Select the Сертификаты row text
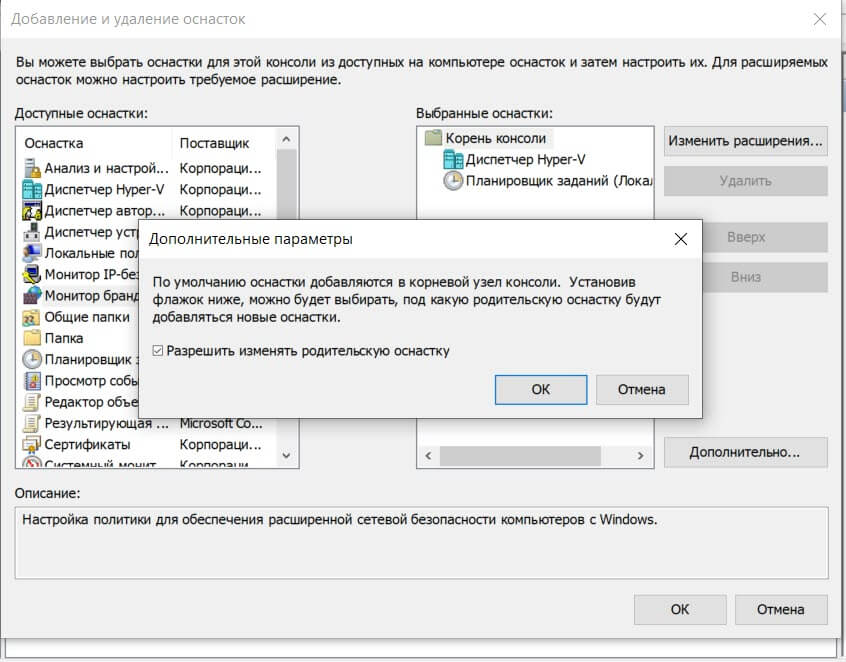846x662 pixels. 87,445
